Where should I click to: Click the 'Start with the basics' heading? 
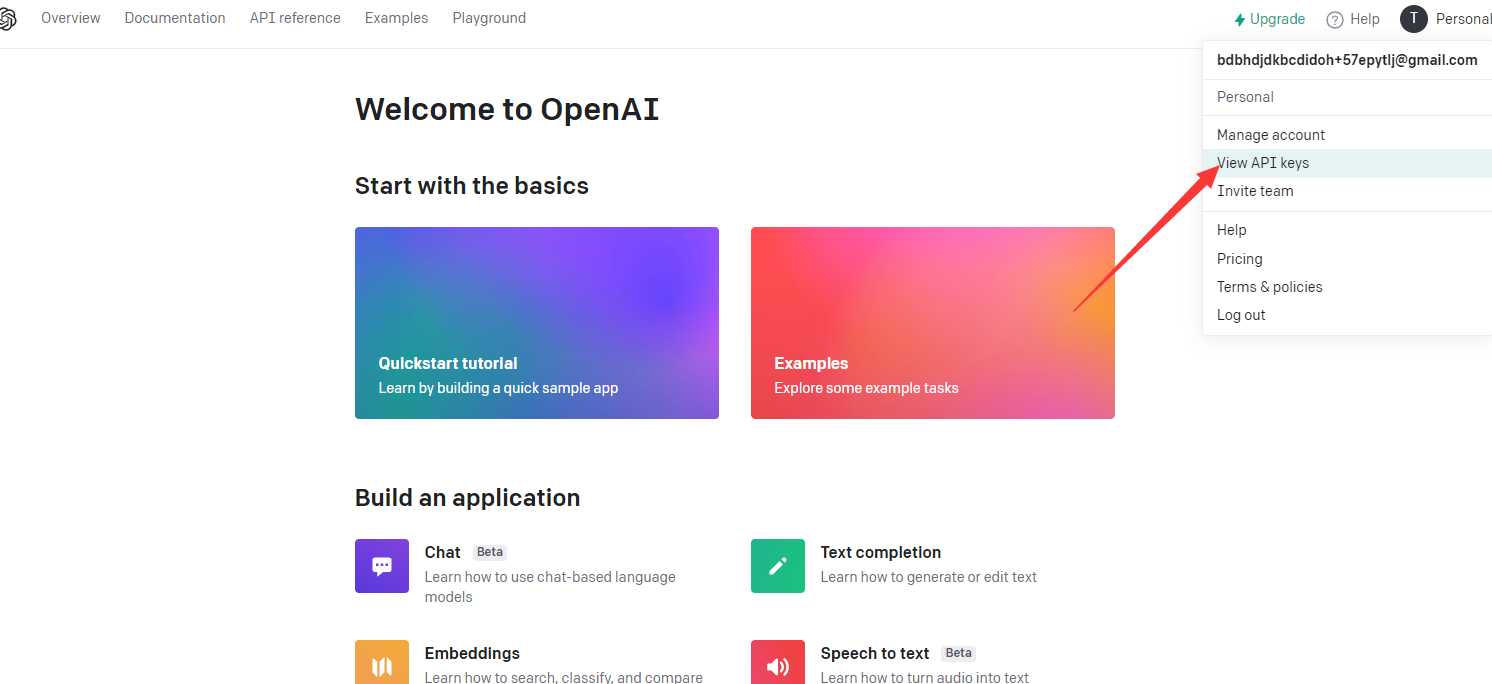click(472, 186)
